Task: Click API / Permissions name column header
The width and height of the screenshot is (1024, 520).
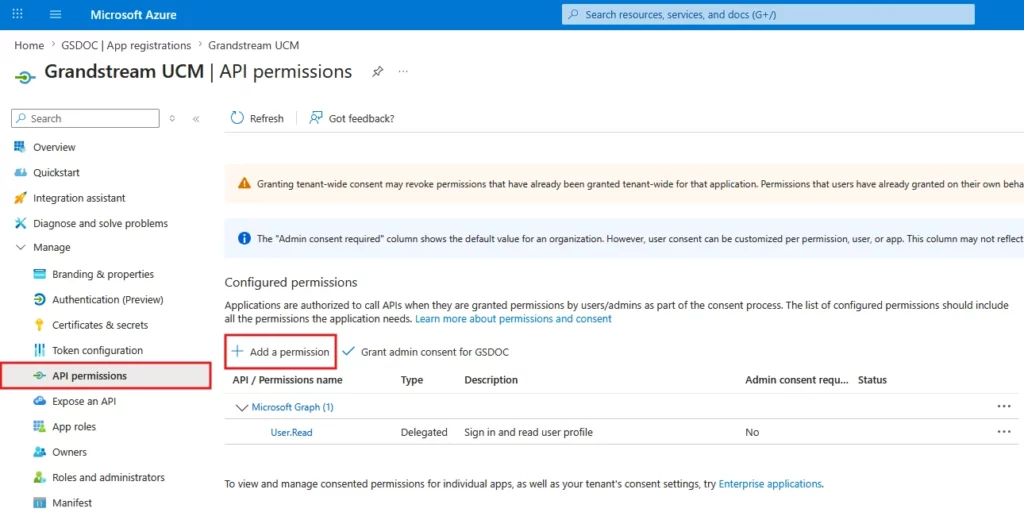Action: 287,380
